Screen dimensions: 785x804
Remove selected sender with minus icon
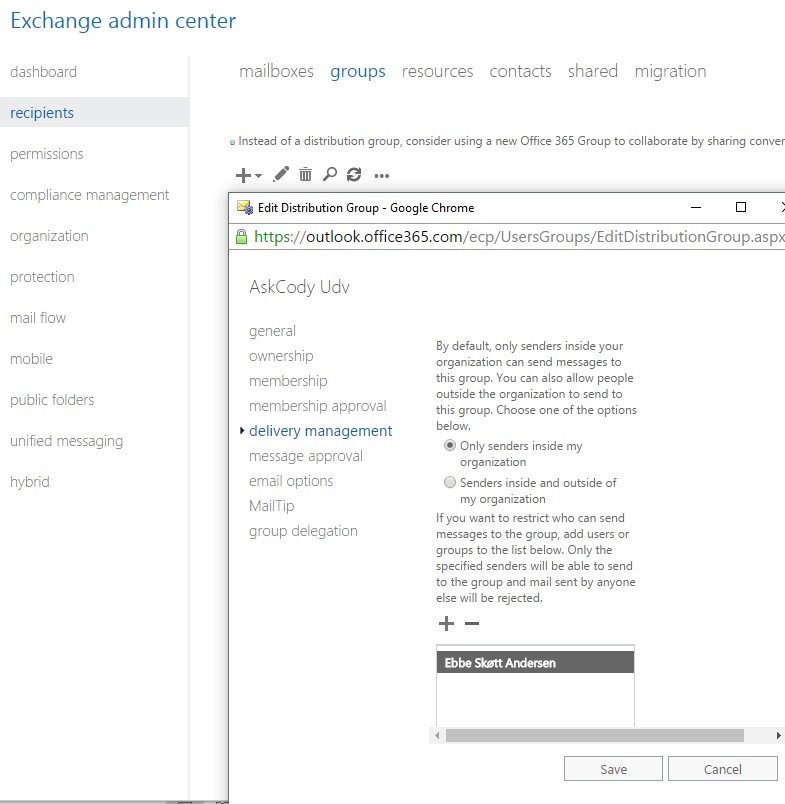(472, 624)
